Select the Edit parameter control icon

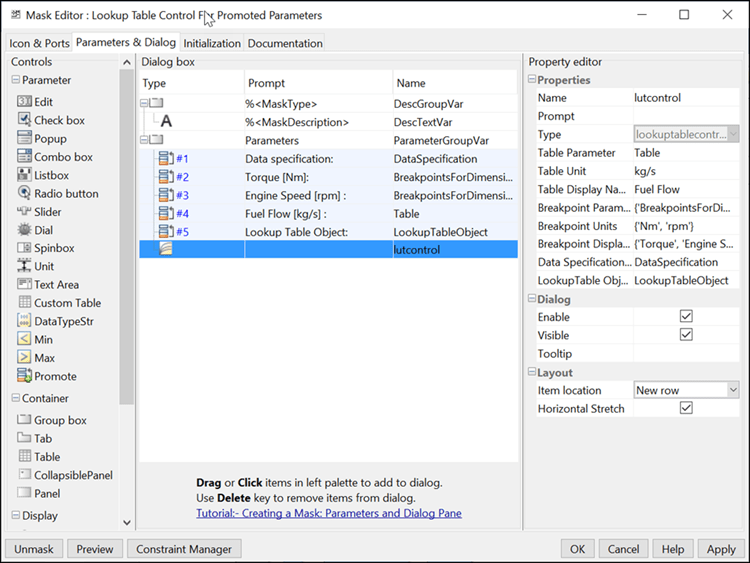pyautogui.click(x=24, y=101)
